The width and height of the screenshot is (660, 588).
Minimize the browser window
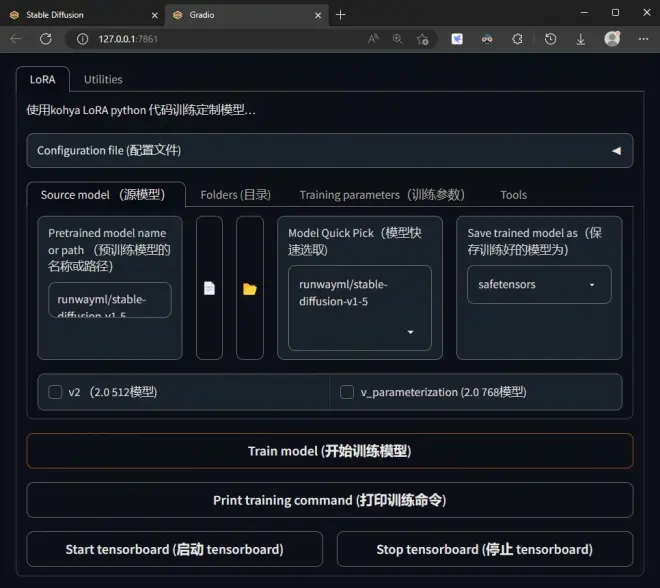pyautogui.click(x=584, y=13)
